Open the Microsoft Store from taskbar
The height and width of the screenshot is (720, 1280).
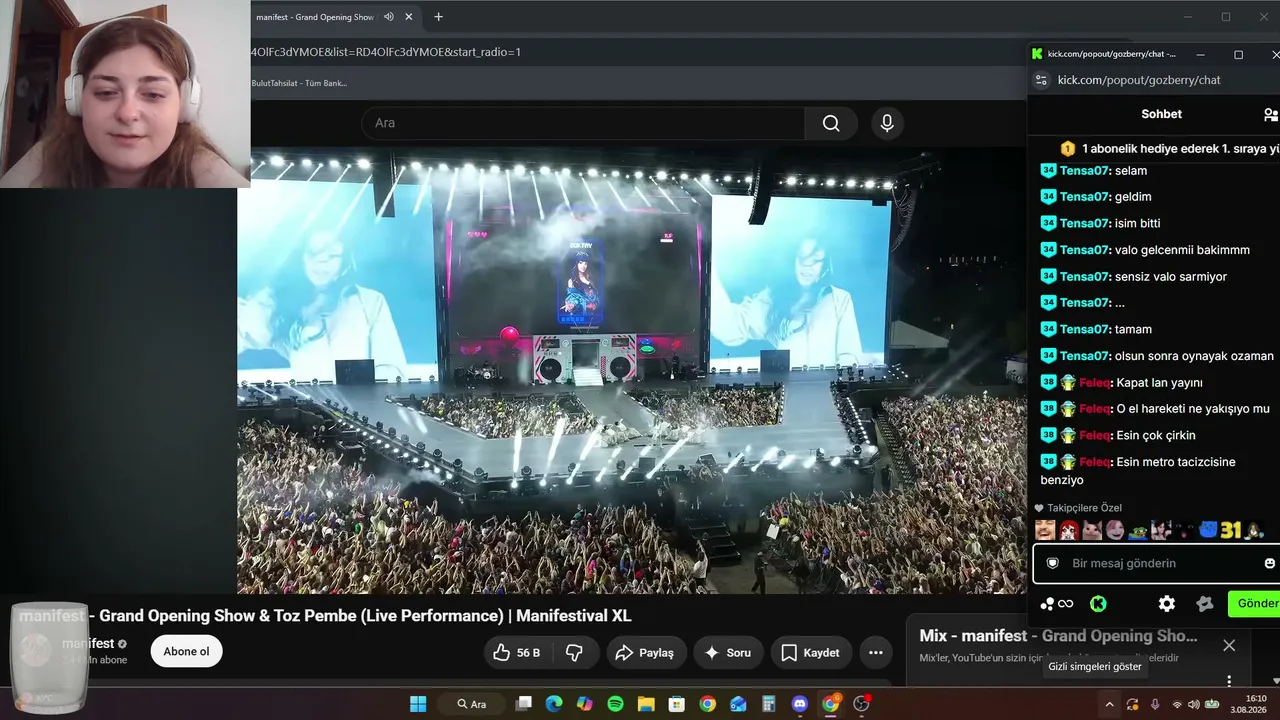[677, 704]
